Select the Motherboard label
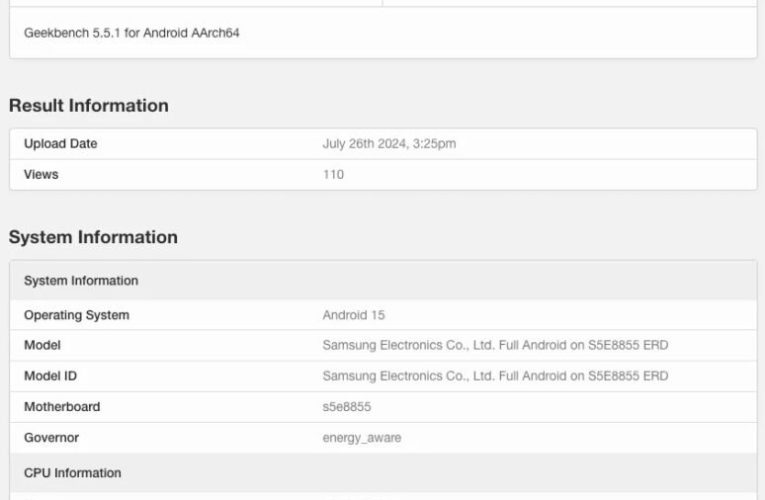 click(x=62, y=407)
